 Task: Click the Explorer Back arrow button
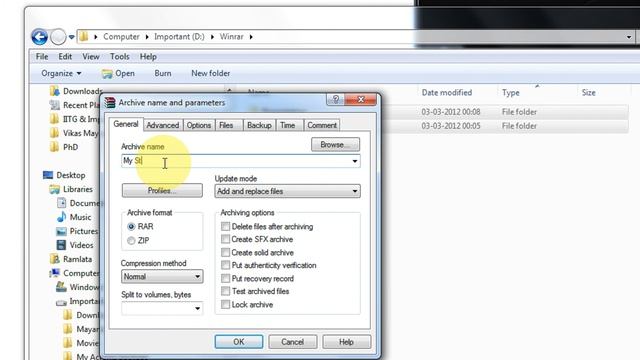point(40,37)
